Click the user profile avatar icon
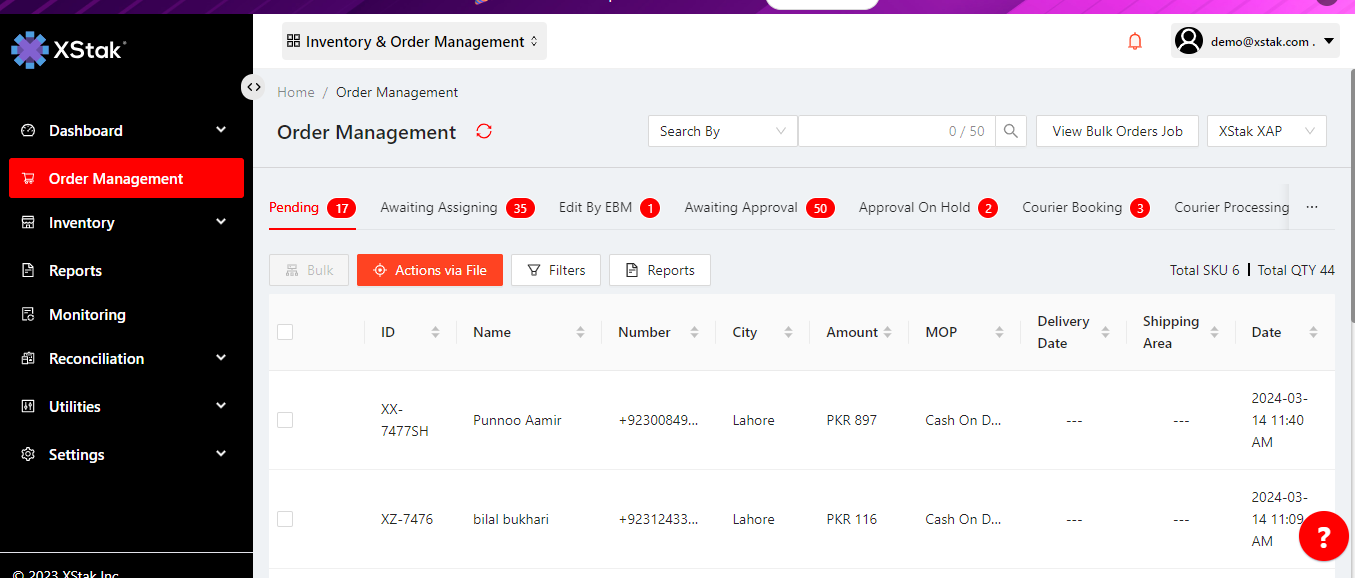The height and width of the screenshot is (578, 1355). 1189,41
